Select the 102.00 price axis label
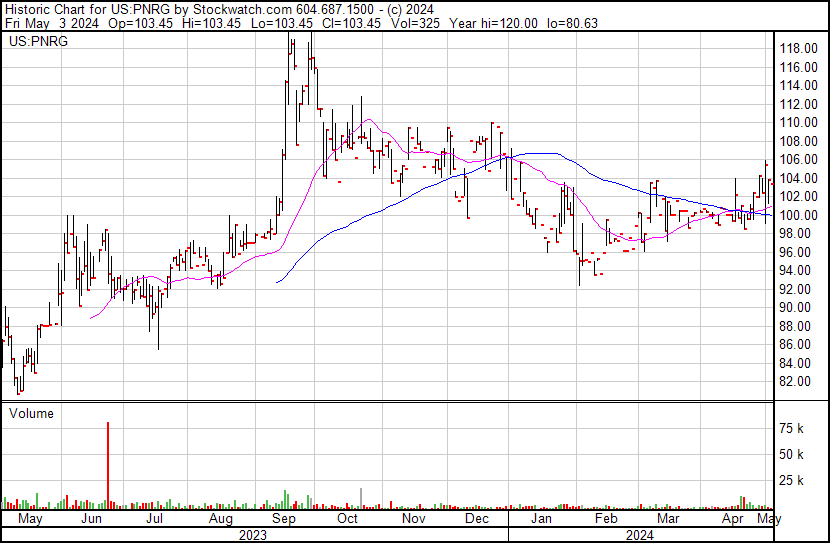This screenshot has width=830, height=543. [x=798, y=196]
